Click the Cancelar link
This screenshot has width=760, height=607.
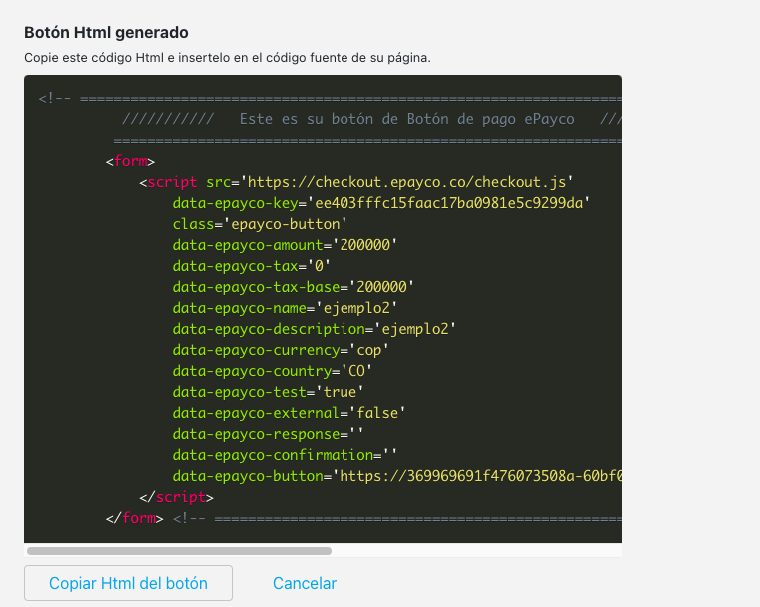(305, 583)
